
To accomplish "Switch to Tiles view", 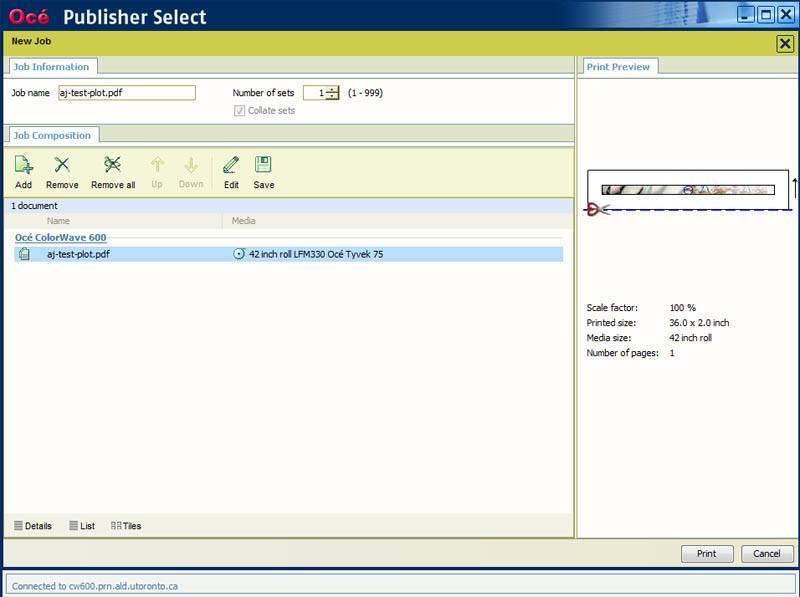I will pos(126,526).
